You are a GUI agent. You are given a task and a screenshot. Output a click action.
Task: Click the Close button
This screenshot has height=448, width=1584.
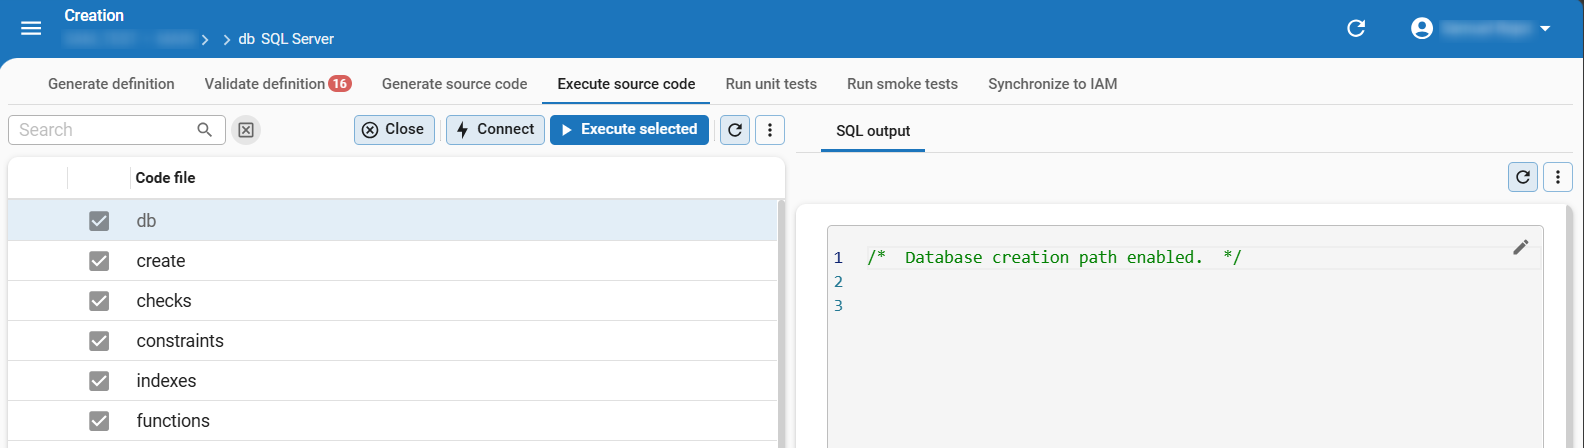point(394,130)
